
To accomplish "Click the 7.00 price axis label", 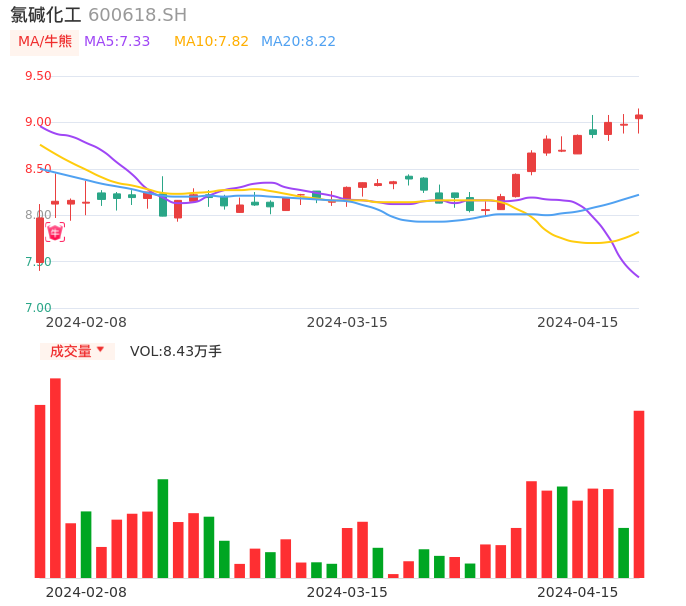I will point(38,308).
